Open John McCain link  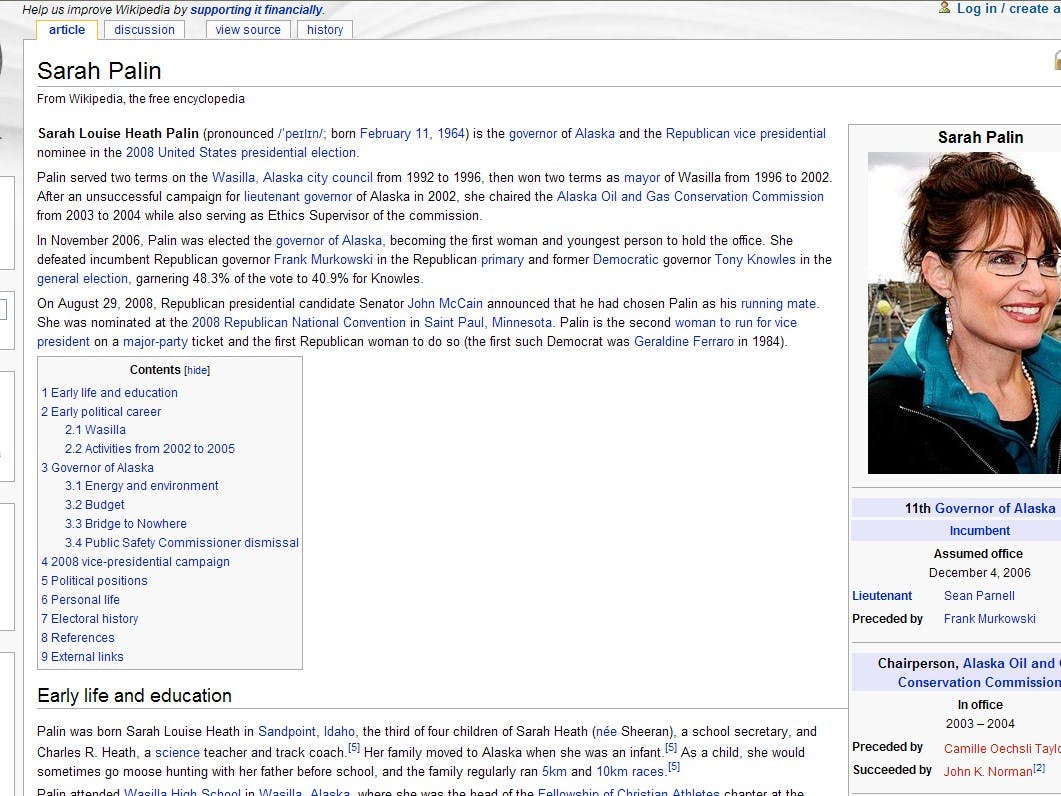tap(445, 303)
